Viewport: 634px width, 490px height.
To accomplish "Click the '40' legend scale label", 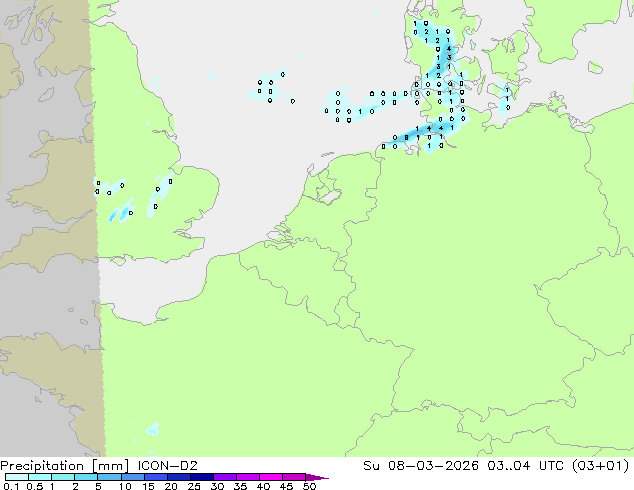I will 263,486.
